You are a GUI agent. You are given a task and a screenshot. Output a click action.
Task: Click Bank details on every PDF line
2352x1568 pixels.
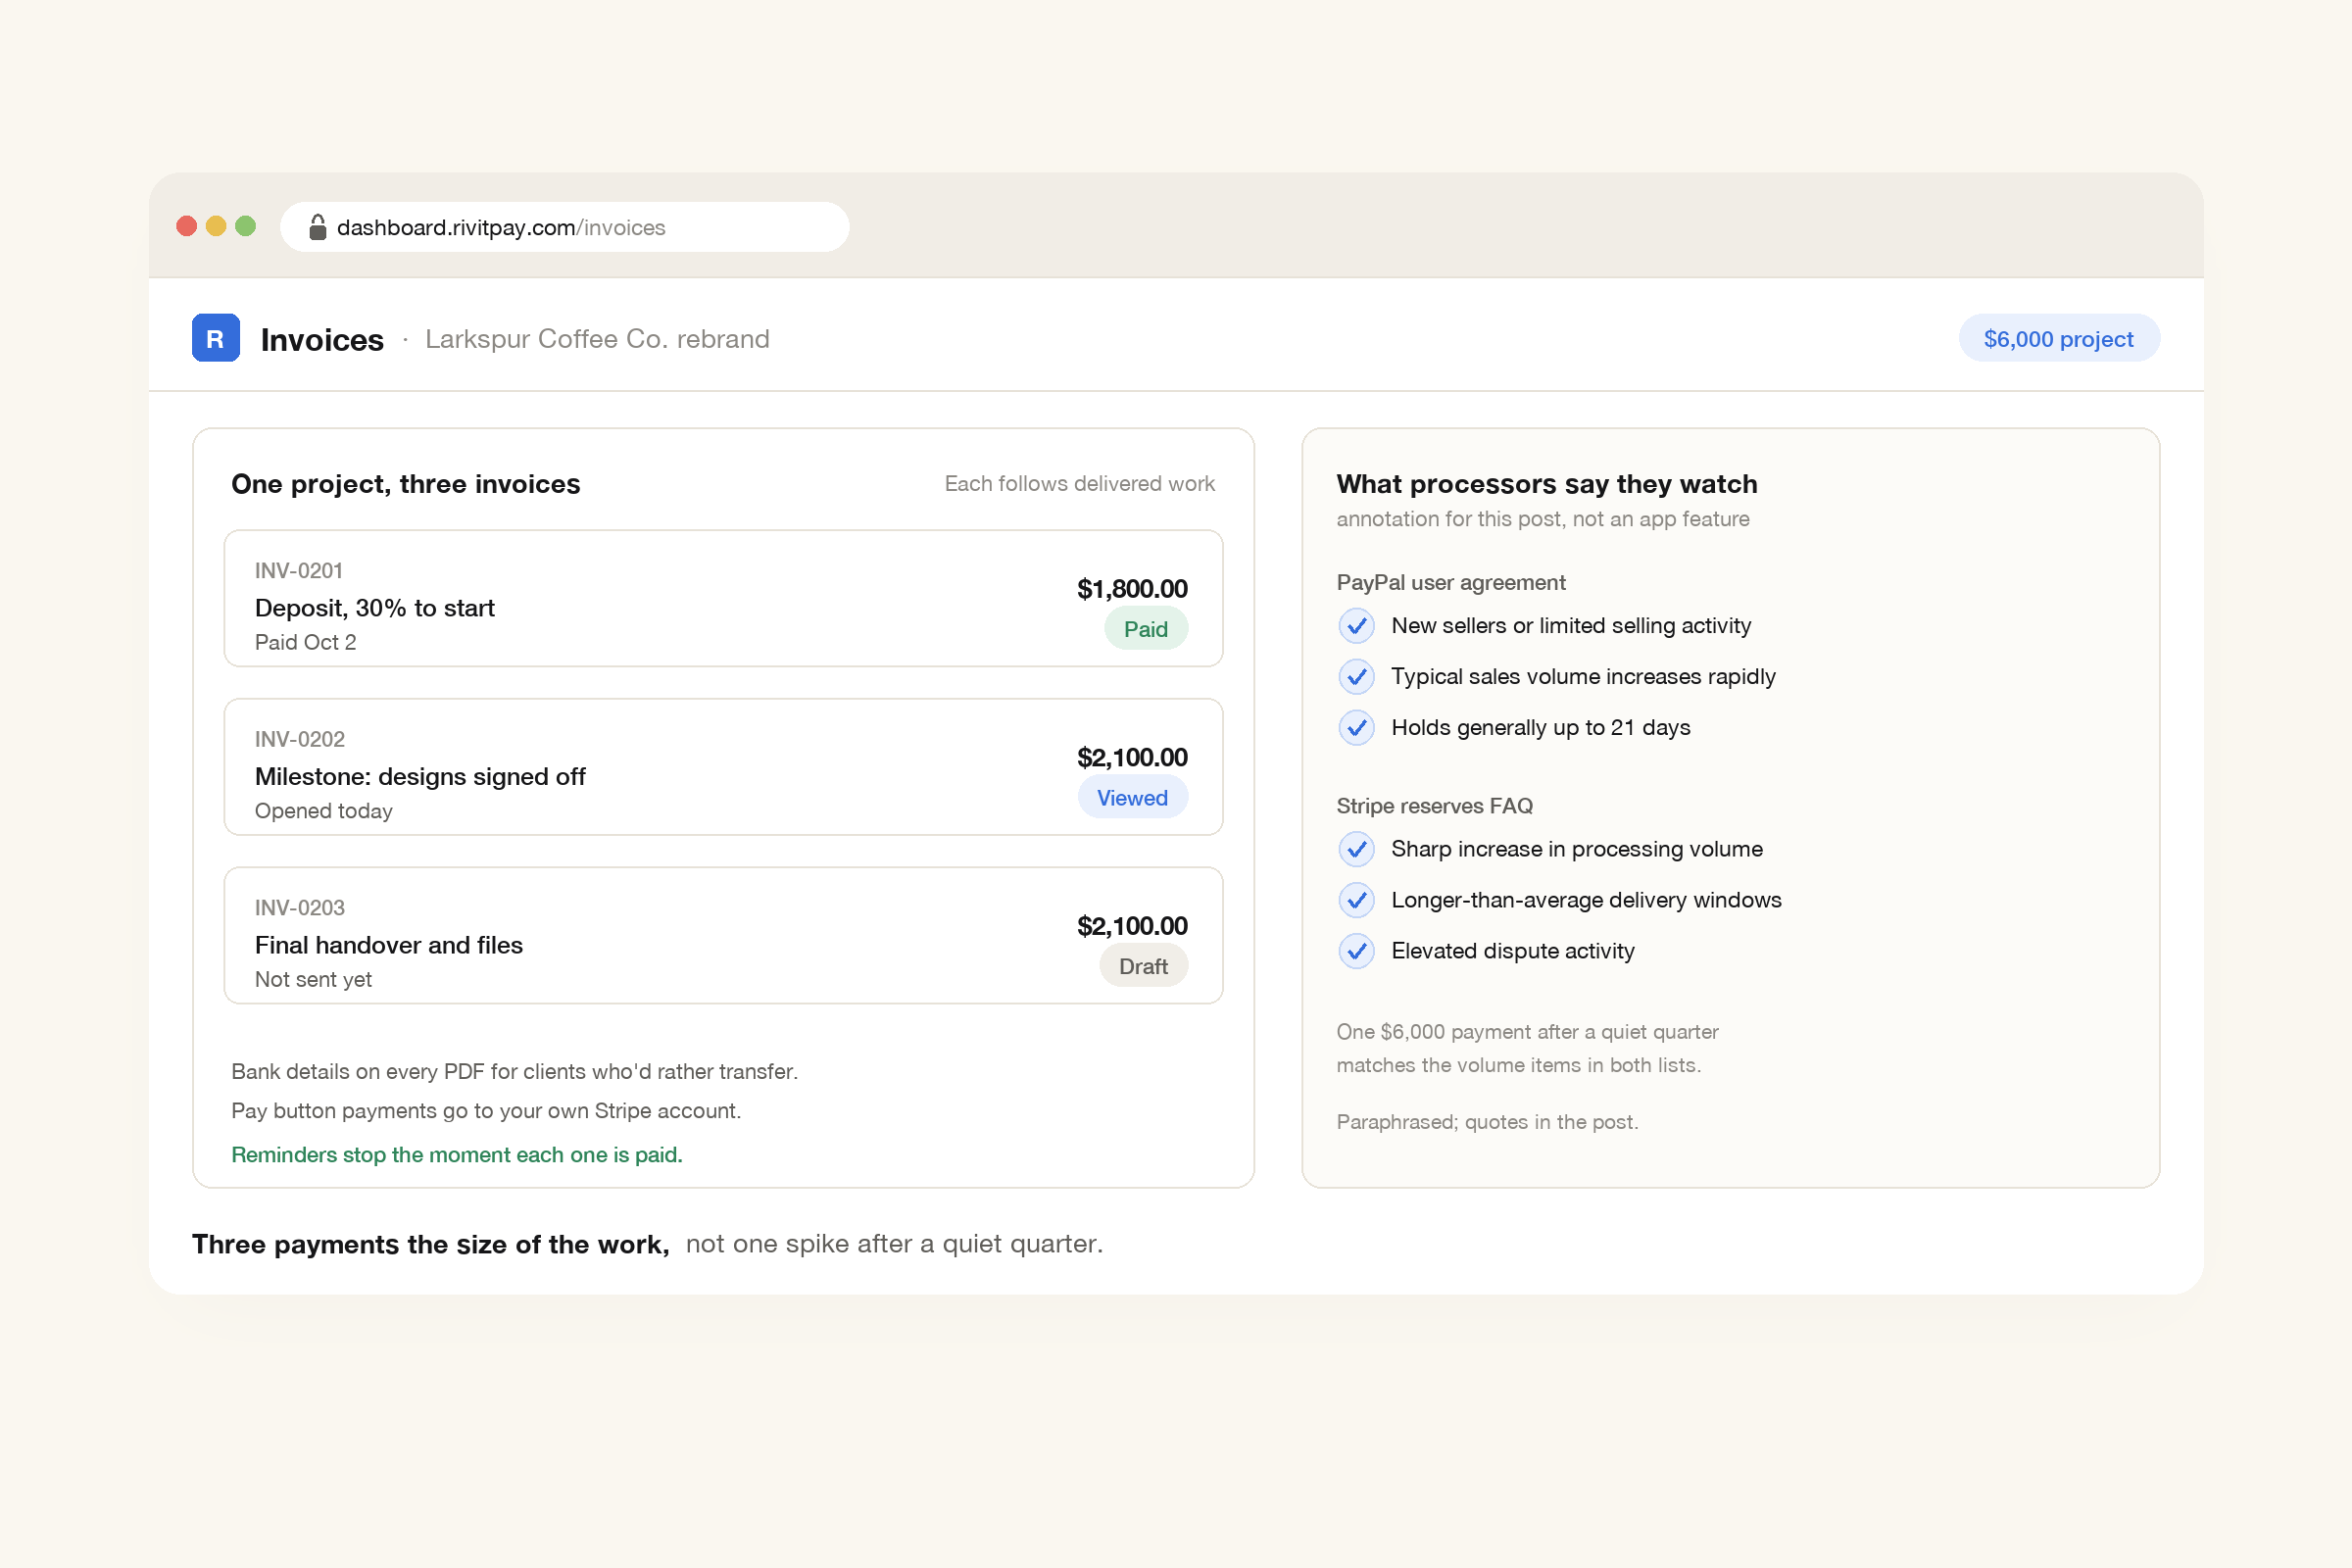[514, 1071]
